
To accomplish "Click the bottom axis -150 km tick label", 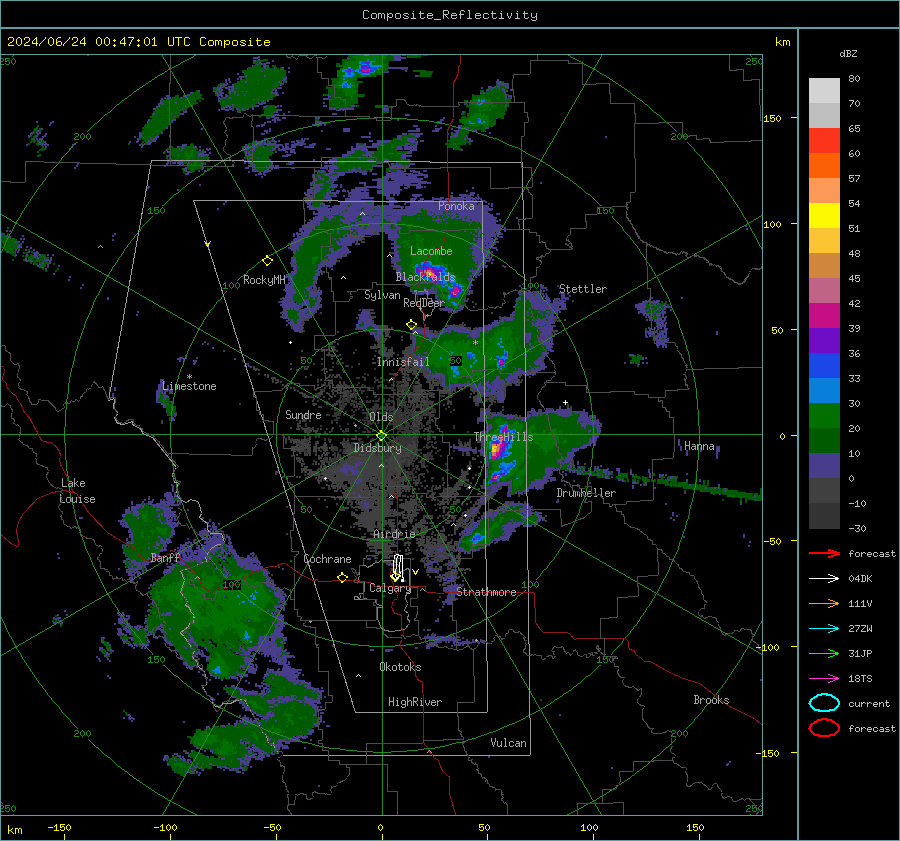I will (x=59, y=827).
